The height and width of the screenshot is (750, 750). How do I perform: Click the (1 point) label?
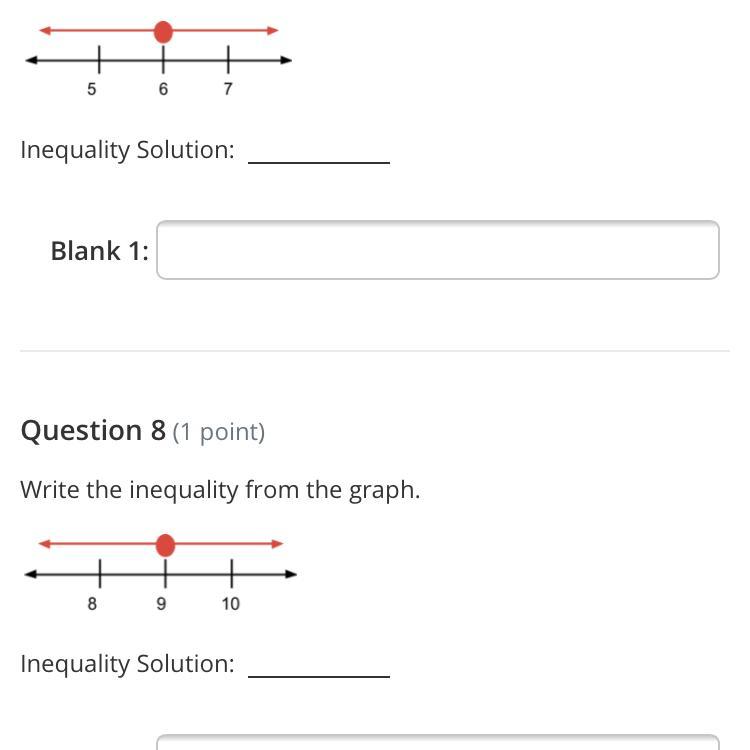click(x=219, y=432)
